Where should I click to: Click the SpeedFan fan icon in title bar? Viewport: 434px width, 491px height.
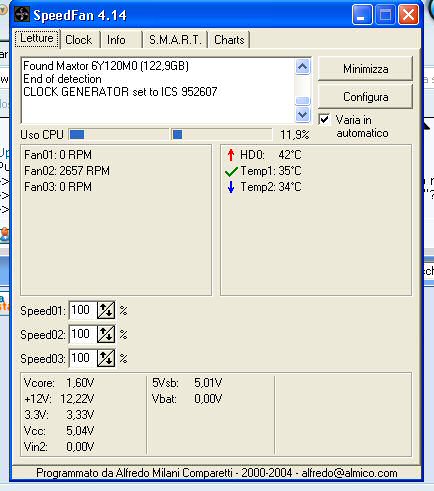tap(22, 15)
